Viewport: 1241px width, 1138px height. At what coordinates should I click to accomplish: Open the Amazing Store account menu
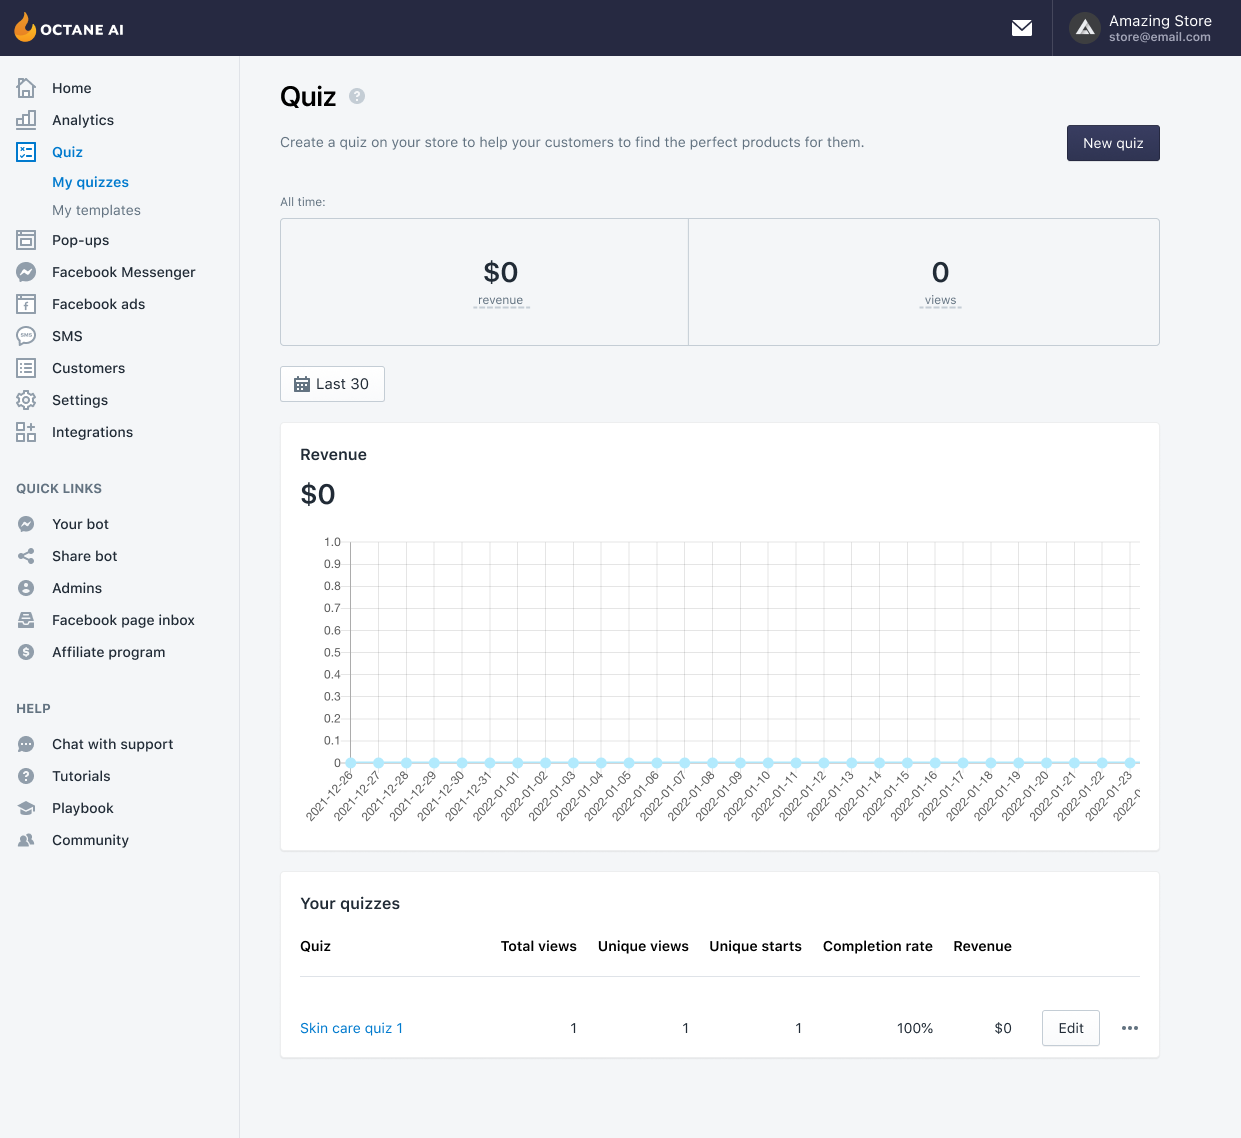coord(1144,28)
